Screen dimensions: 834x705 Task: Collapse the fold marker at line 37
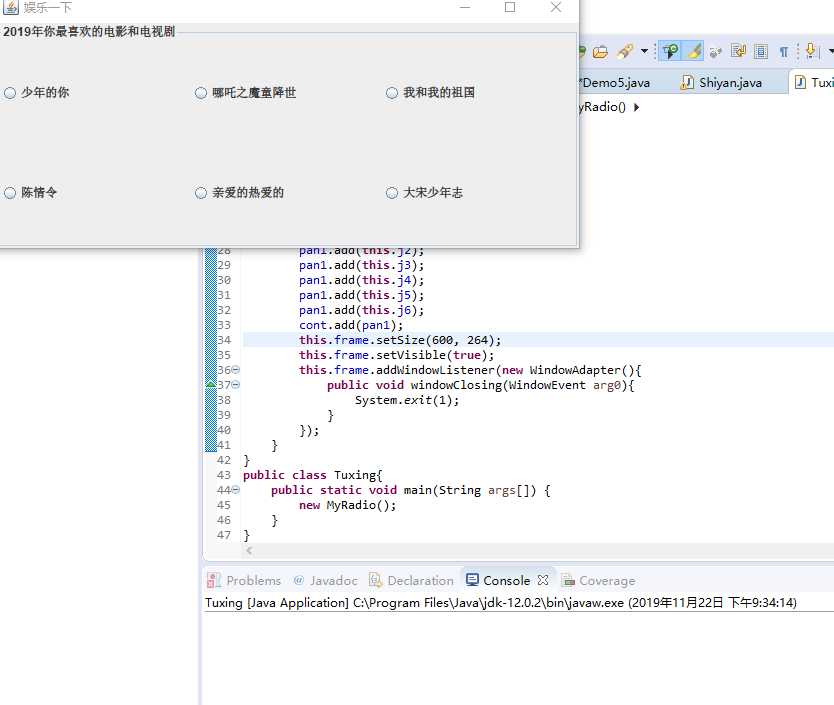tap(235, 384)
